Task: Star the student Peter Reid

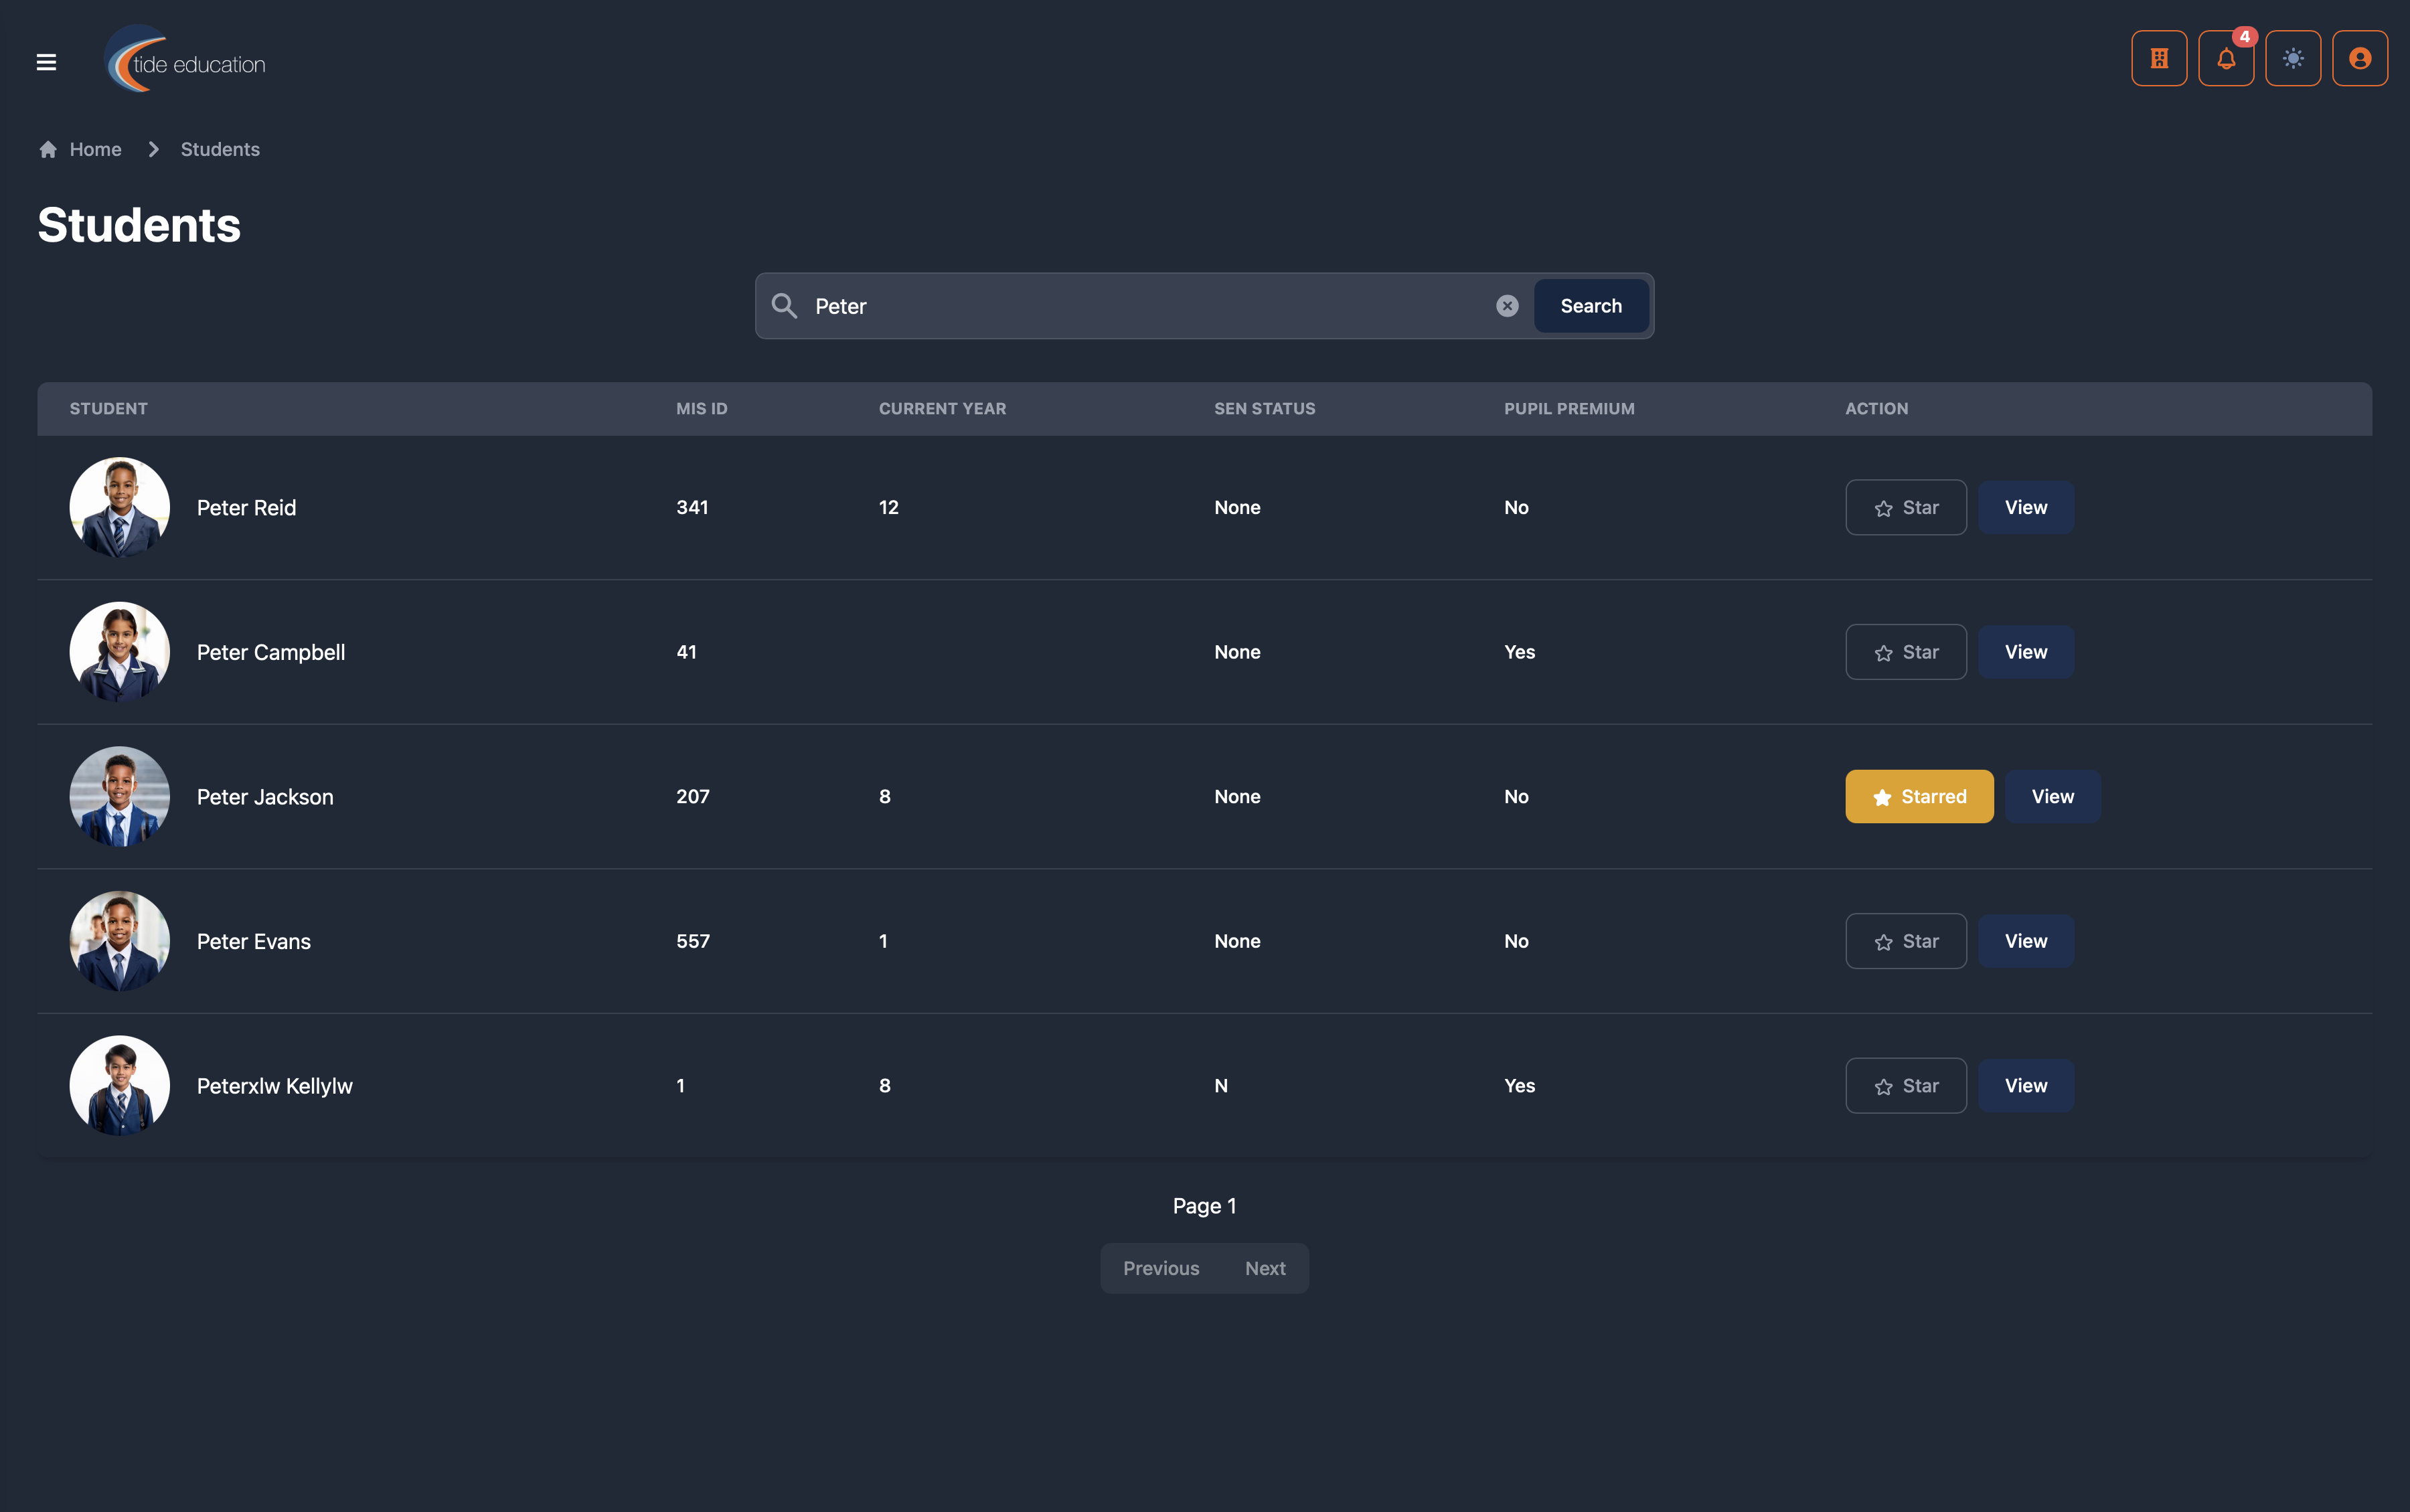Action: [x=1905, y=508]
